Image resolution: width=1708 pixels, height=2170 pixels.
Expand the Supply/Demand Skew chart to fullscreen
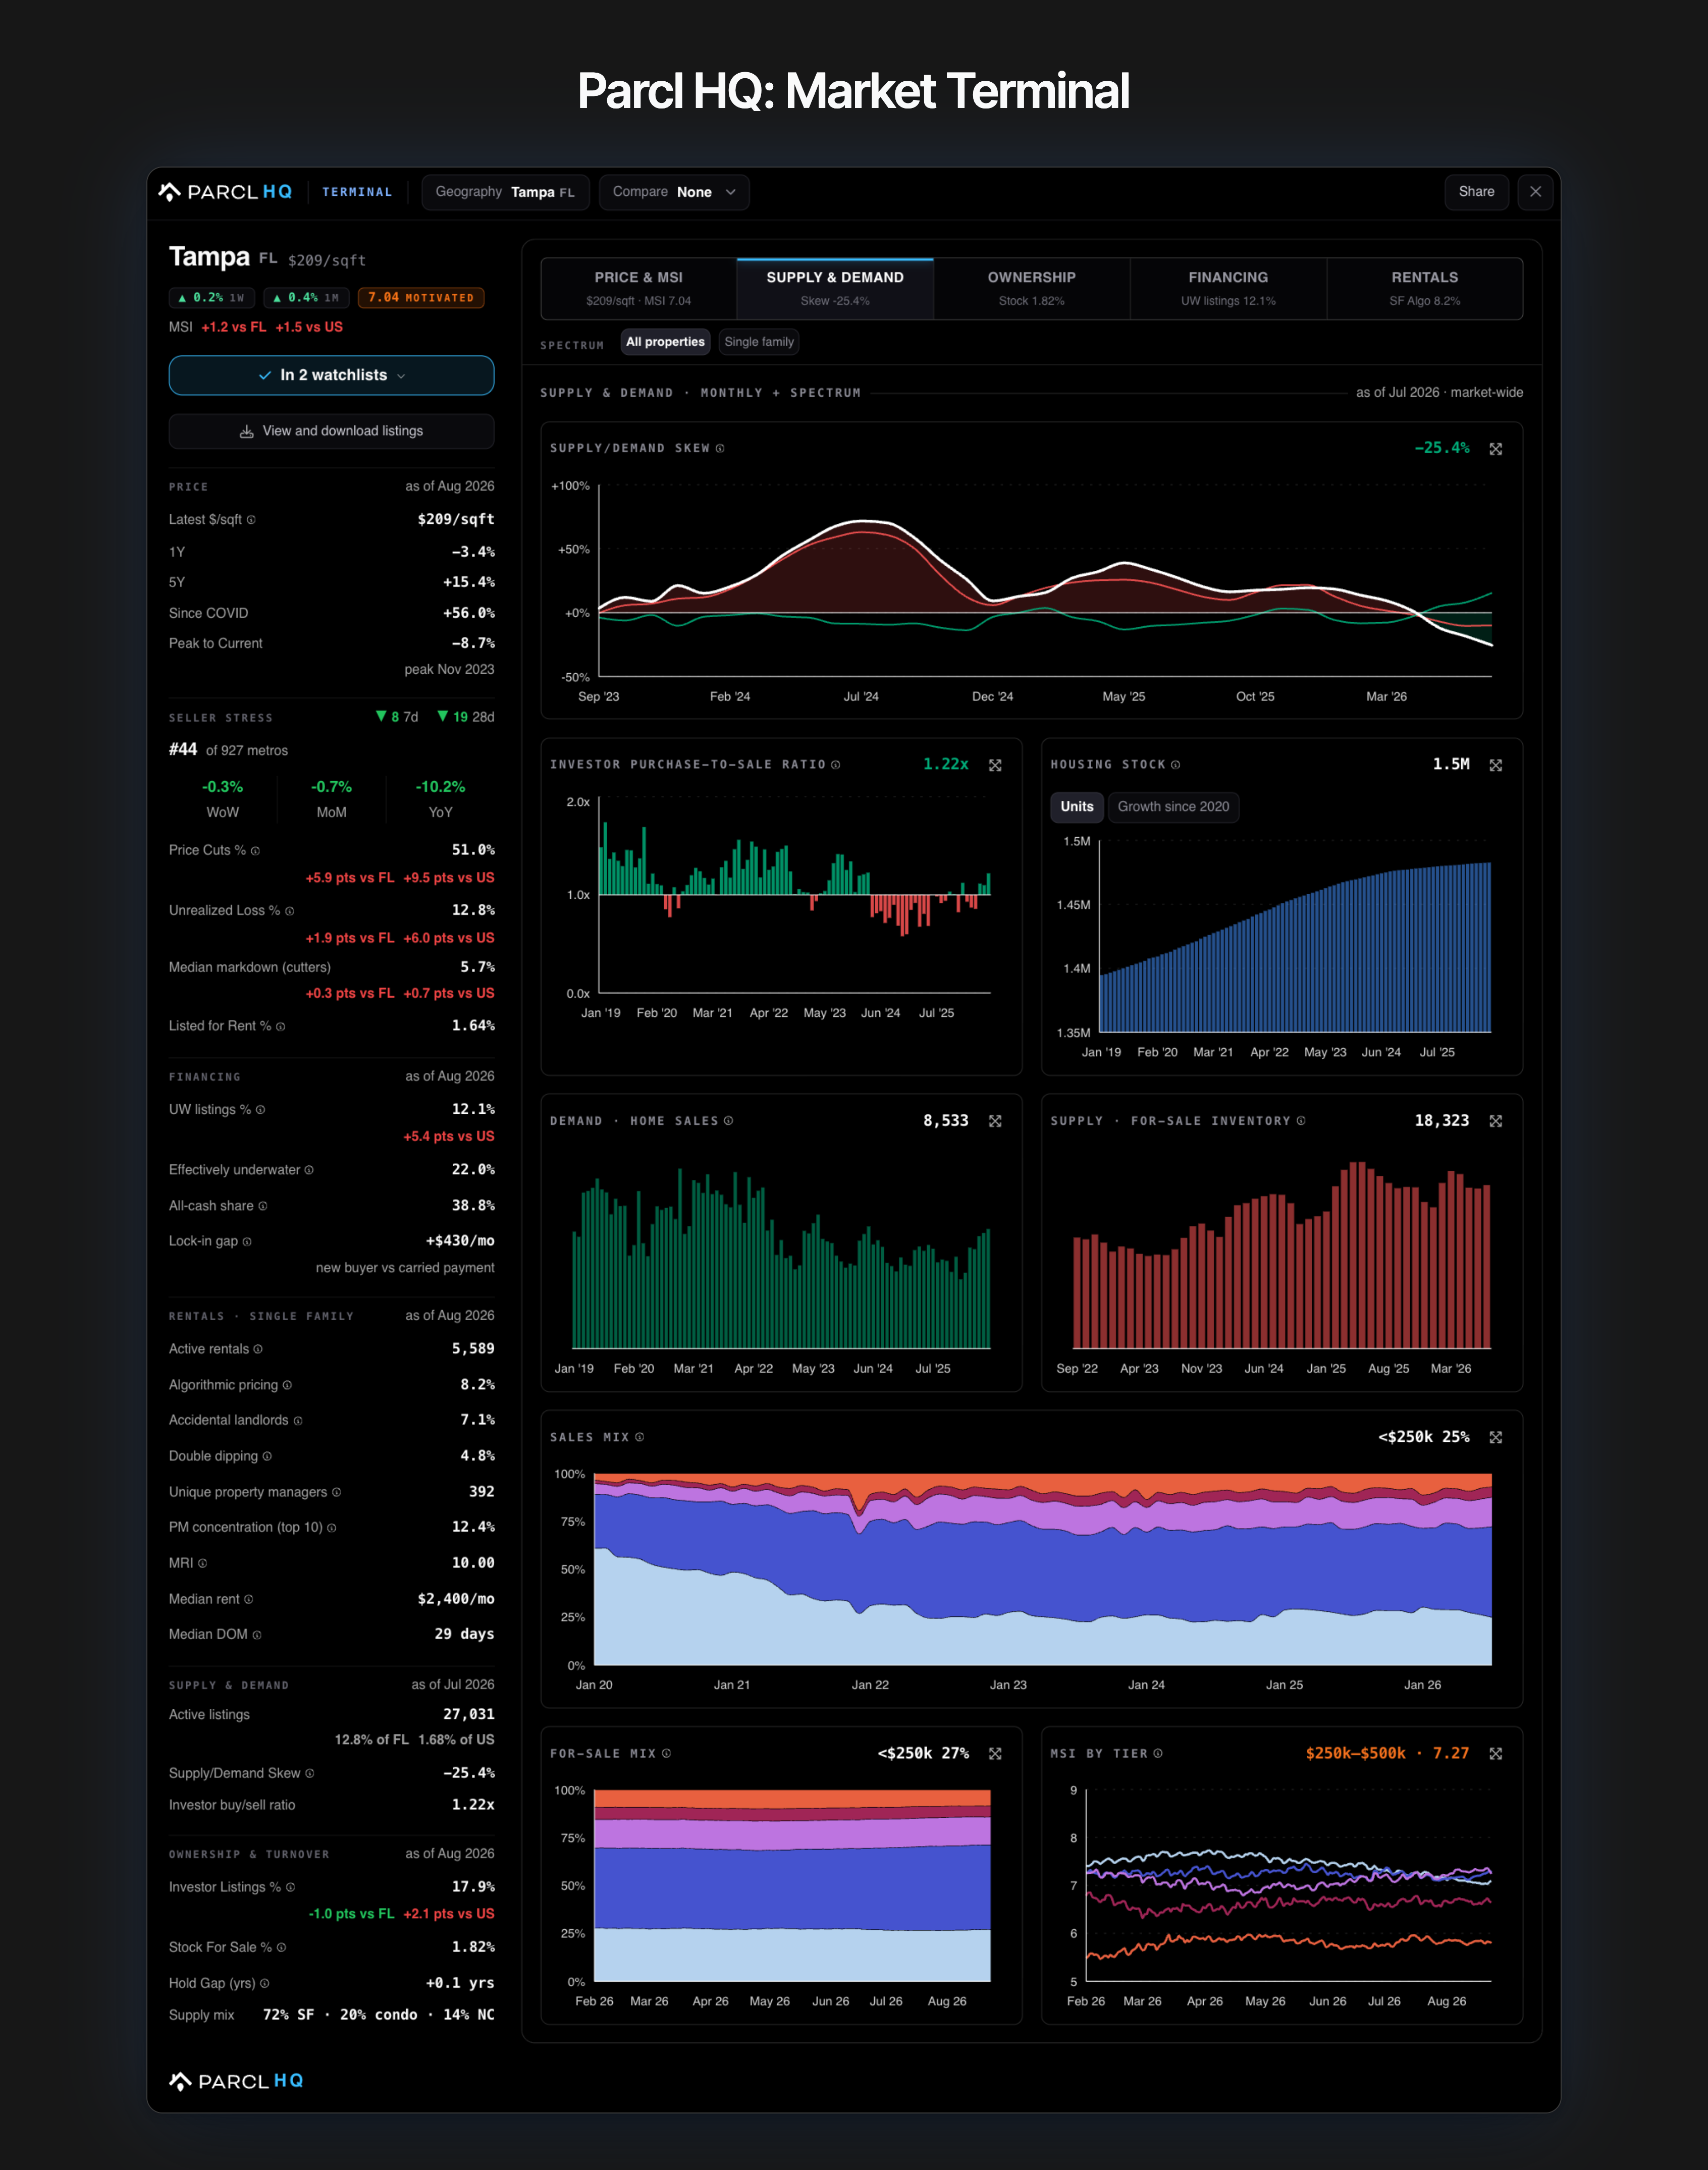click(x=1495, y=449)
